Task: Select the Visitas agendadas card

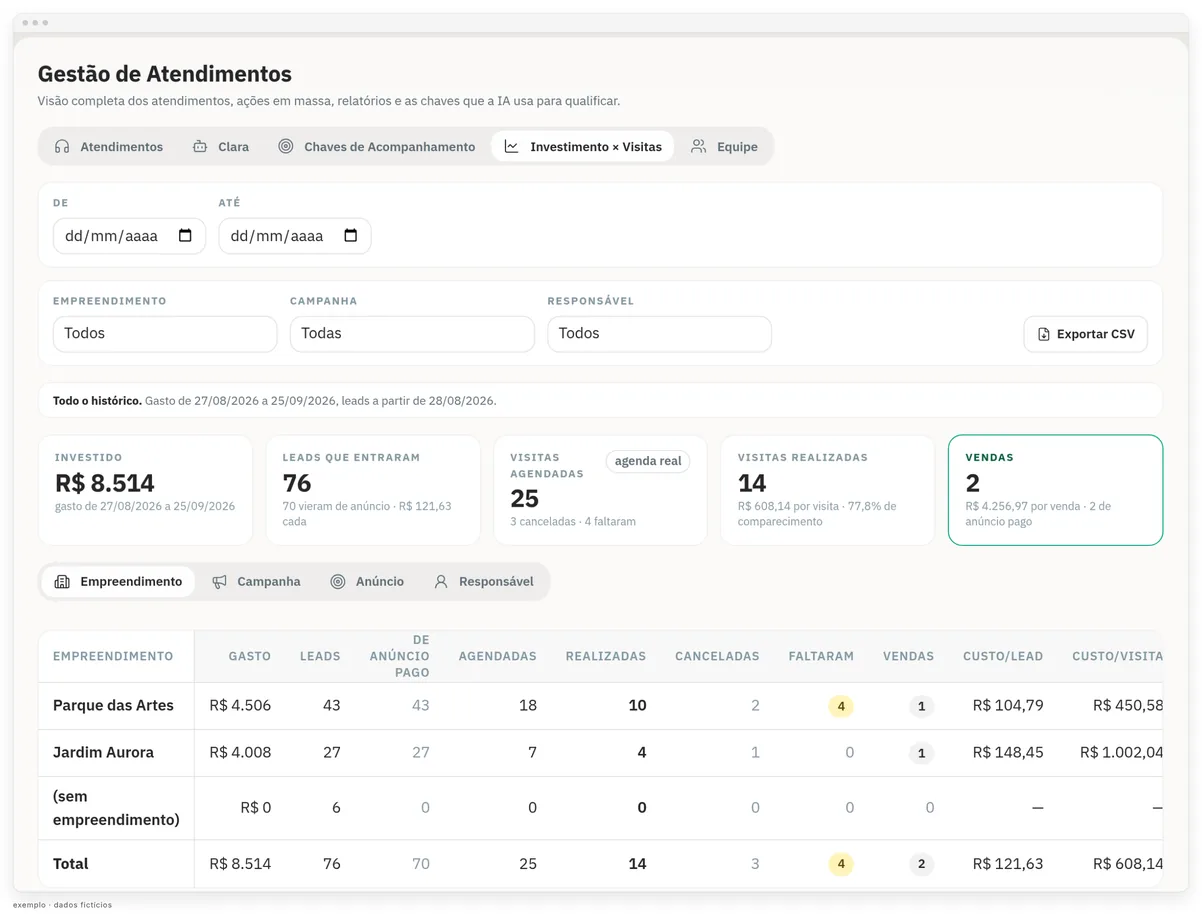Action: coord(600,490)
